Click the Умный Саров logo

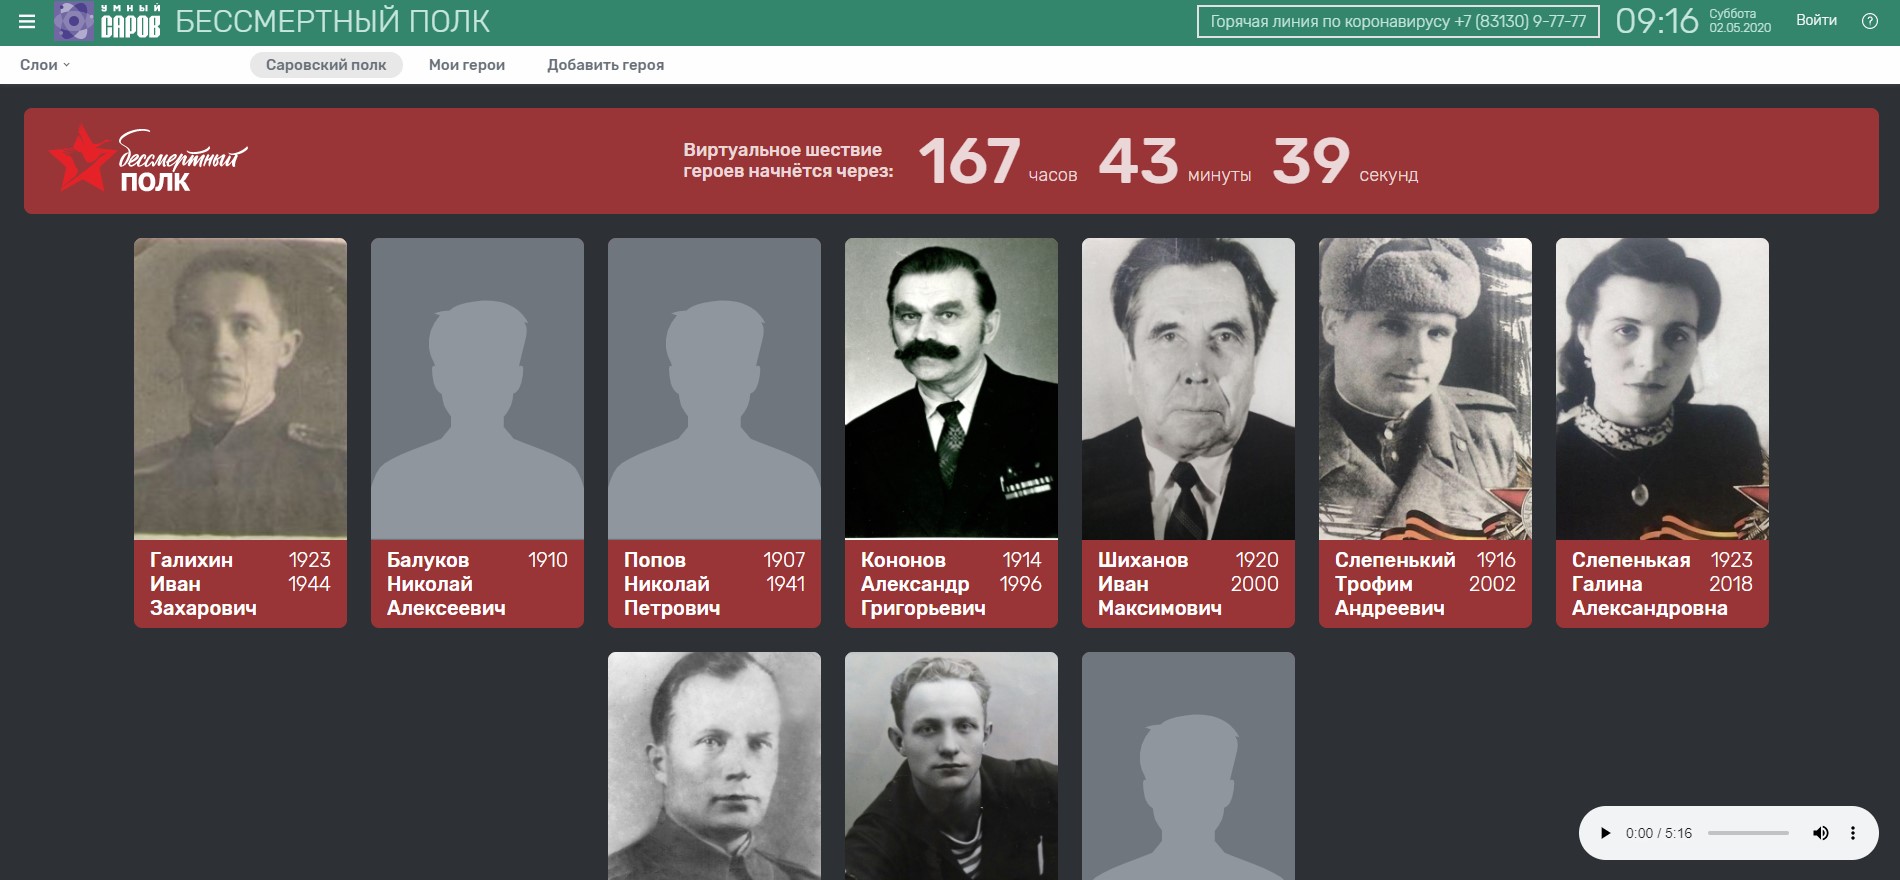click(108, 21)
